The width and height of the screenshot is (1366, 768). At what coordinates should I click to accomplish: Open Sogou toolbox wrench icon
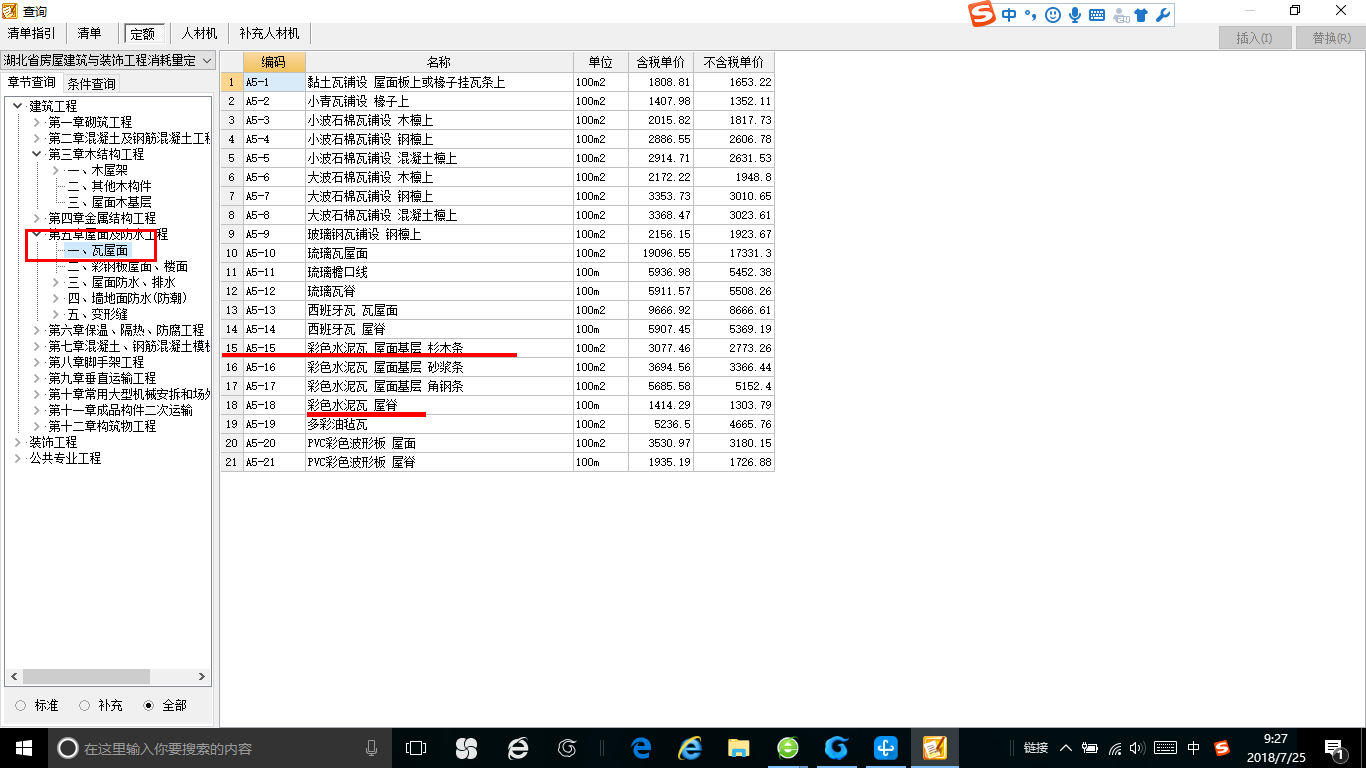tap(1162, 15)
